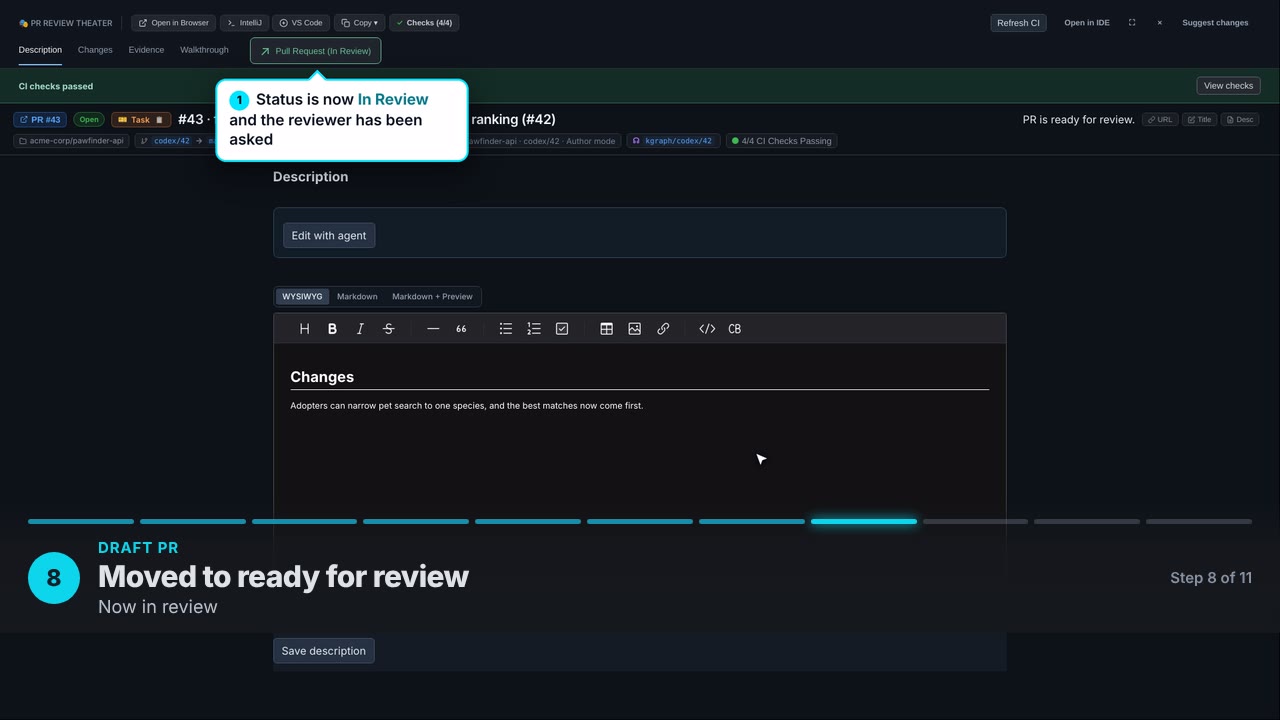Image resolution: width=1280 pixels, height=720 pixels.
Task: Toggle italic formatting
Action: coord(360,329)
